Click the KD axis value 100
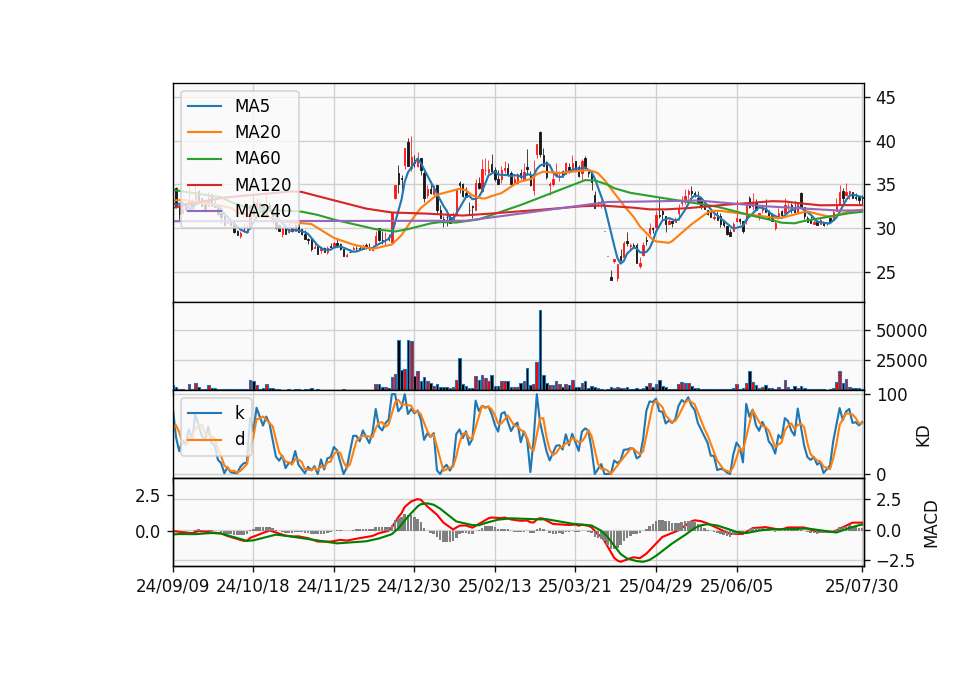This screenshot has height=690, width=960. coord(891,395)
